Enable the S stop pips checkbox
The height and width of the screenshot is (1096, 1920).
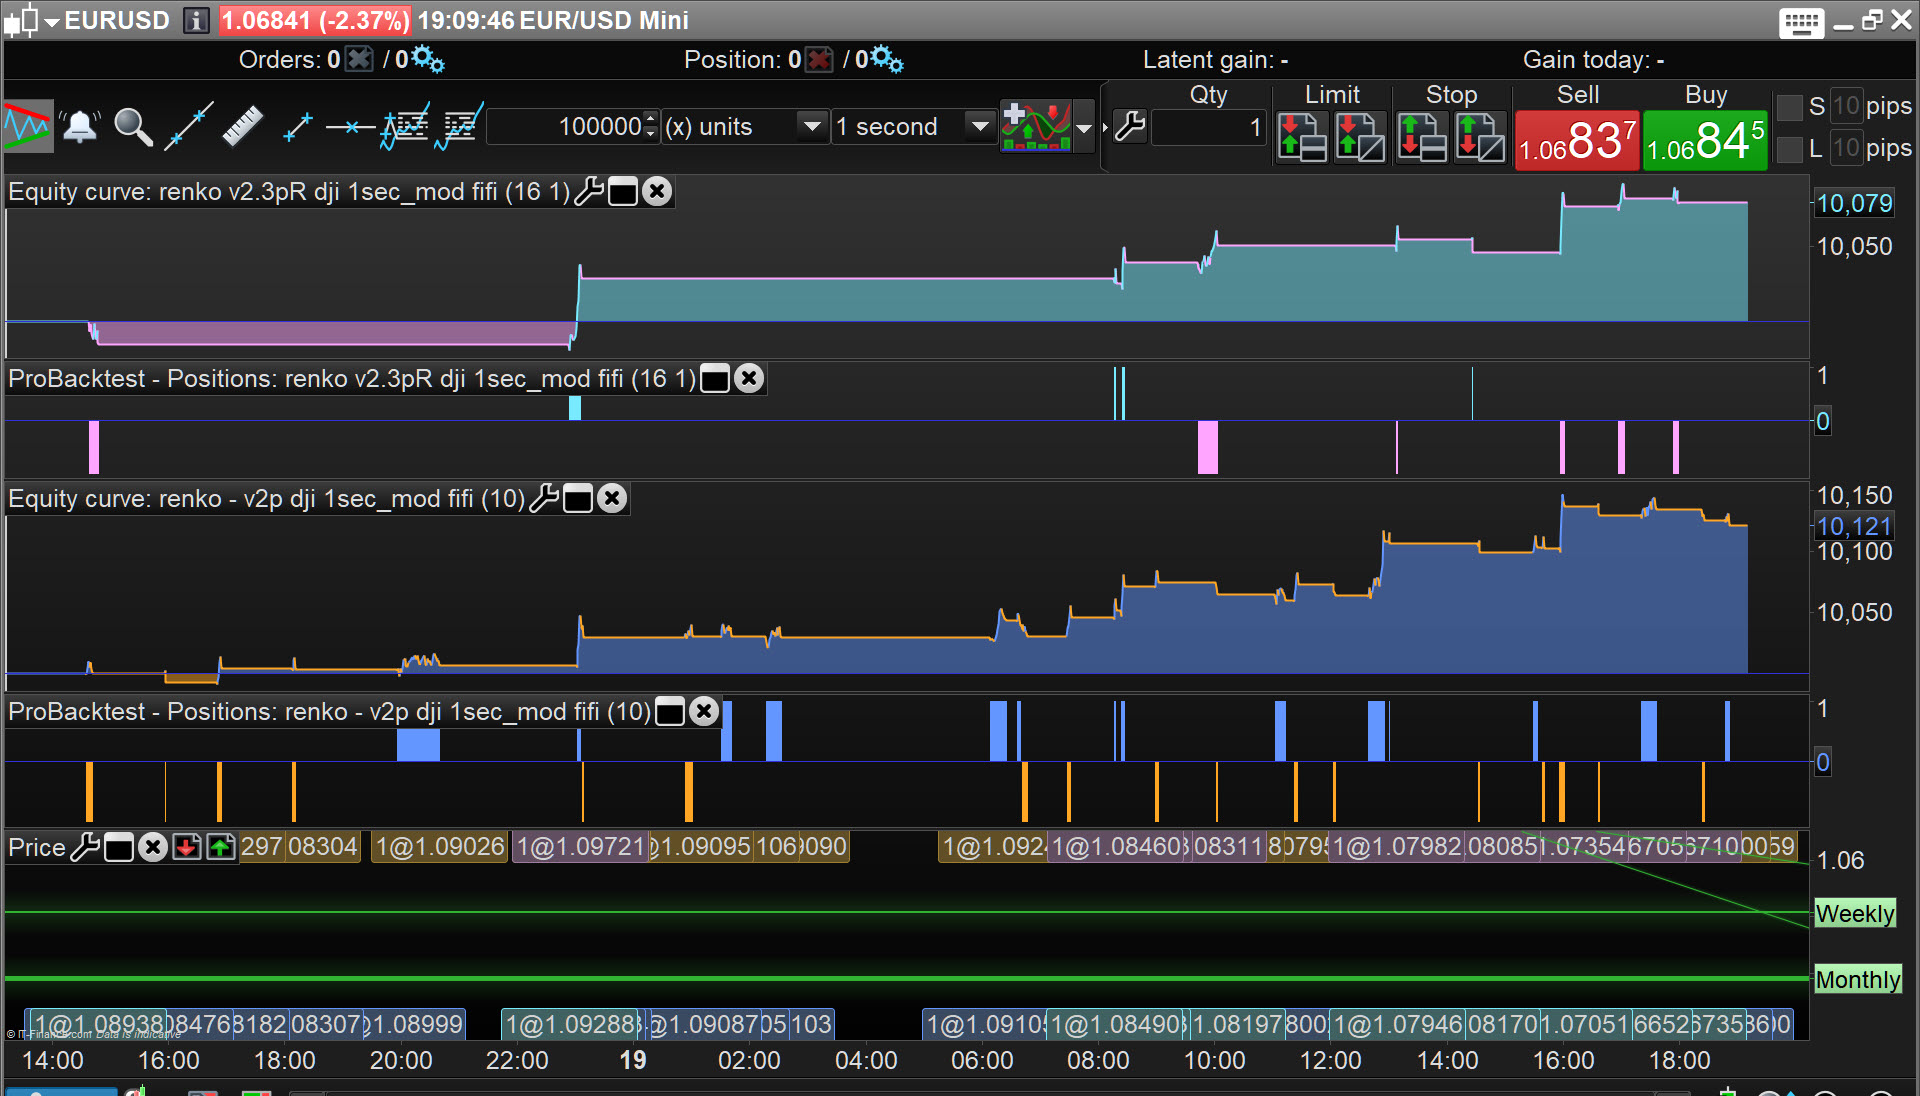pyautogui.click(x=1790, y=106)
